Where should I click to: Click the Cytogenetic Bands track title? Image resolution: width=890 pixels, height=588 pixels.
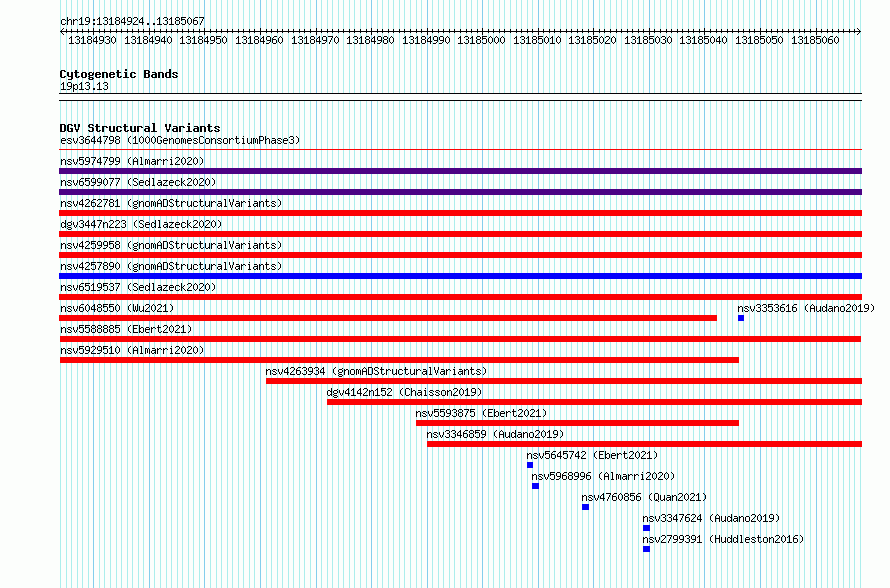click(119, 74)
